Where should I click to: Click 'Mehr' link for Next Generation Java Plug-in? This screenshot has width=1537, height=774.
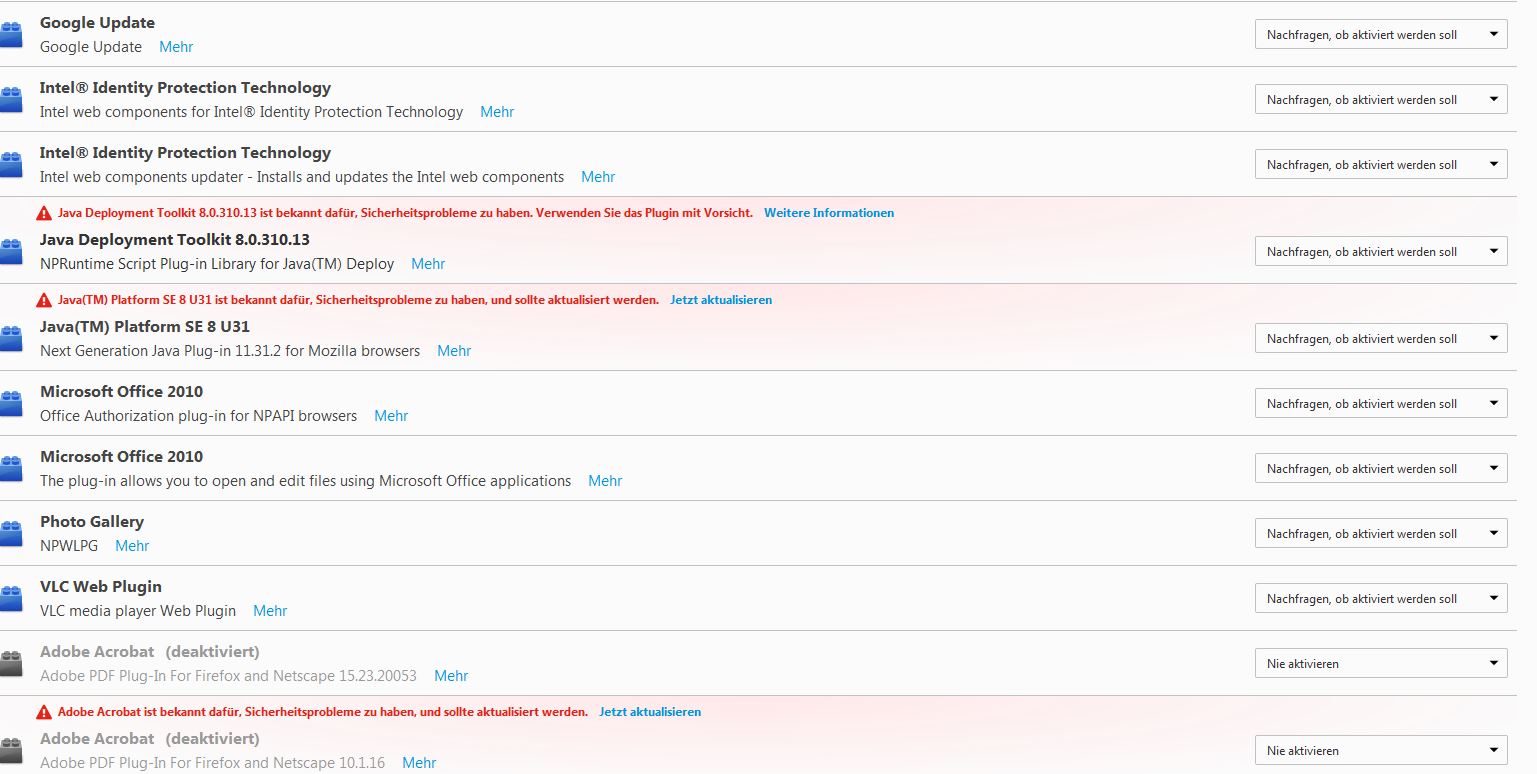[x=454, y=351]
